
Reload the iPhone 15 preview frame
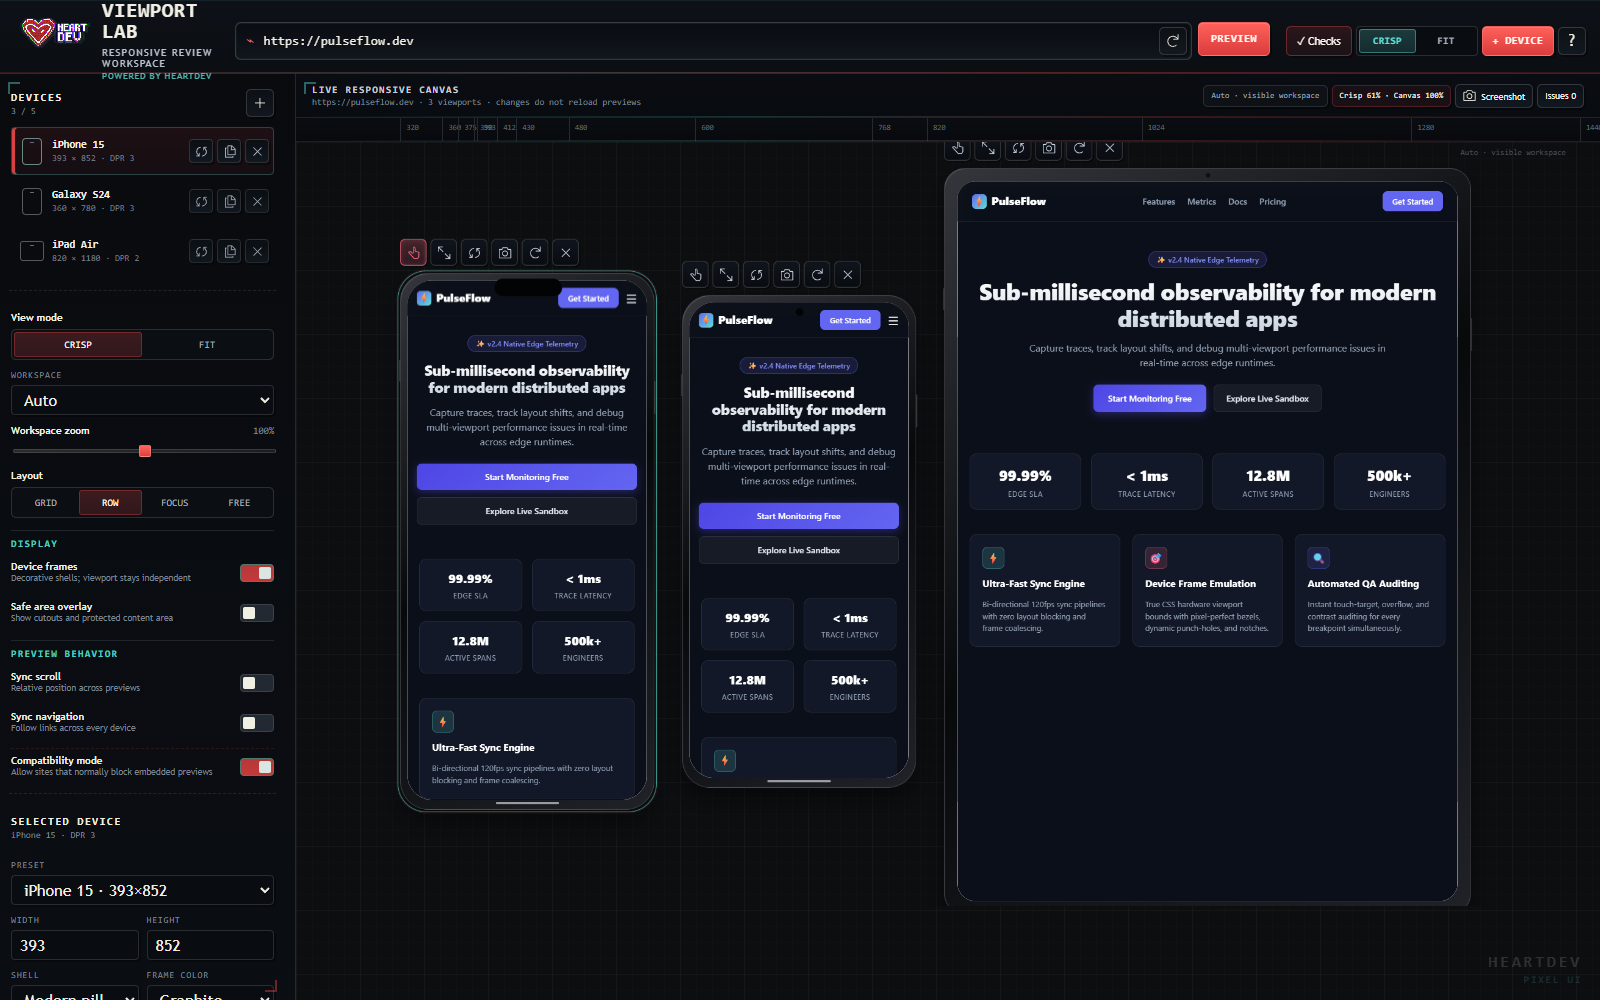(x=536, y=253)
